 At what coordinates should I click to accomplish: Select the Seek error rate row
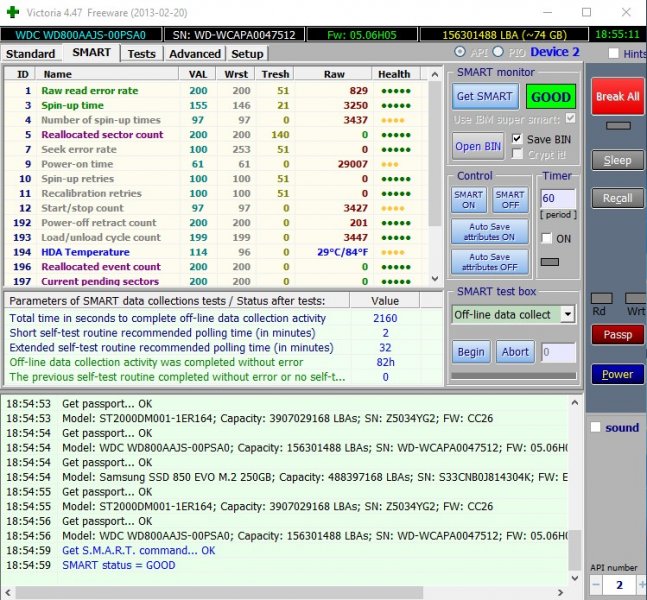[x=215, y=149]
